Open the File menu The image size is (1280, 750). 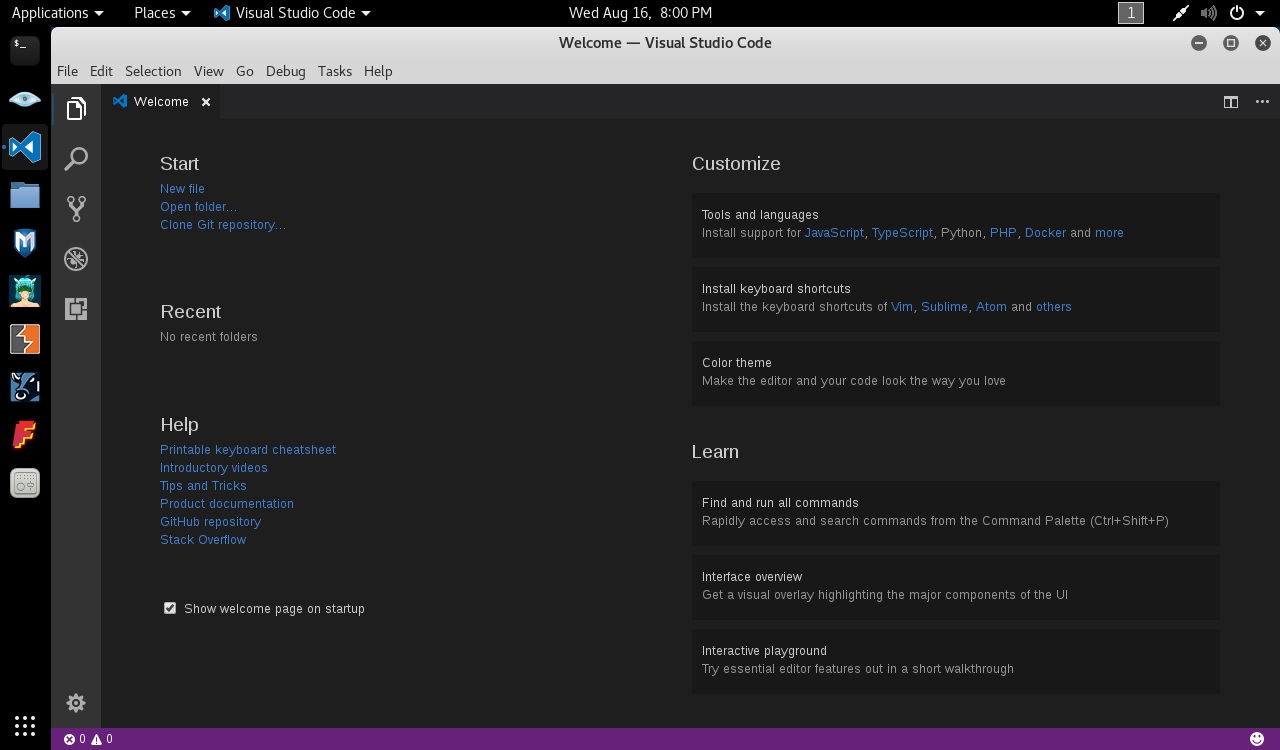(x=67, y=71)
